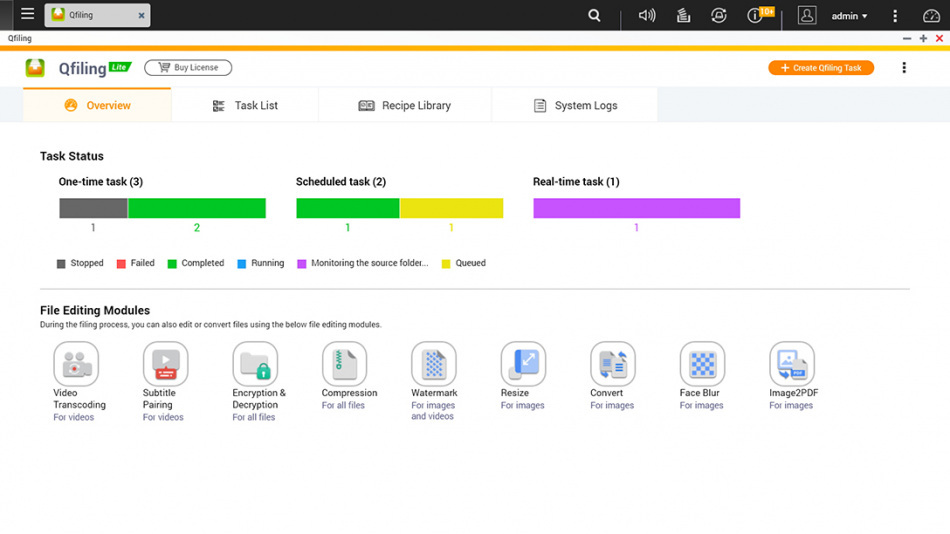Expand the admin user dropdown

[x=849, y=16]
